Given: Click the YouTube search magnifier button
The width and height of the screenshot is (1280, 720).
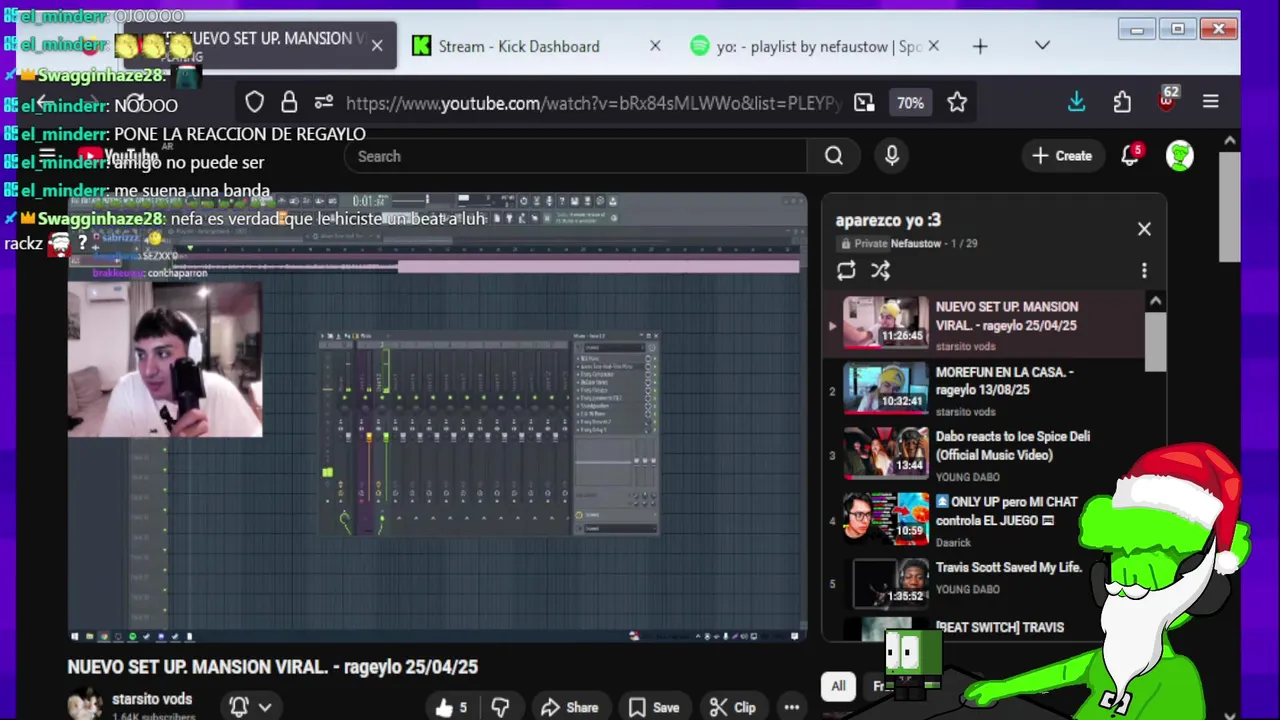Looking at the screenshot, I should coord(834,156).
